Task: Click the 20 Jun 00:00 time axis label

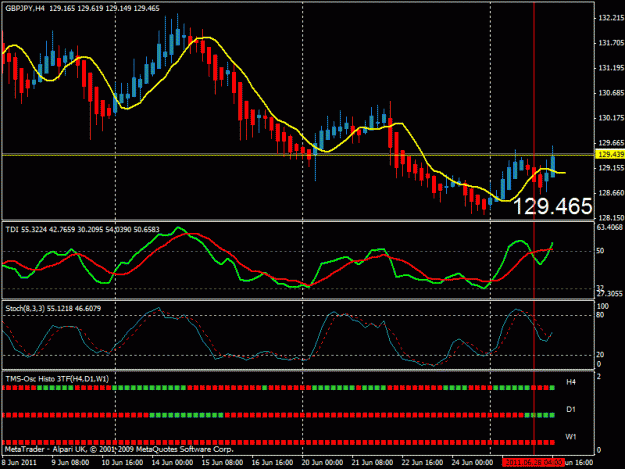Action: (x=322, y=463)
